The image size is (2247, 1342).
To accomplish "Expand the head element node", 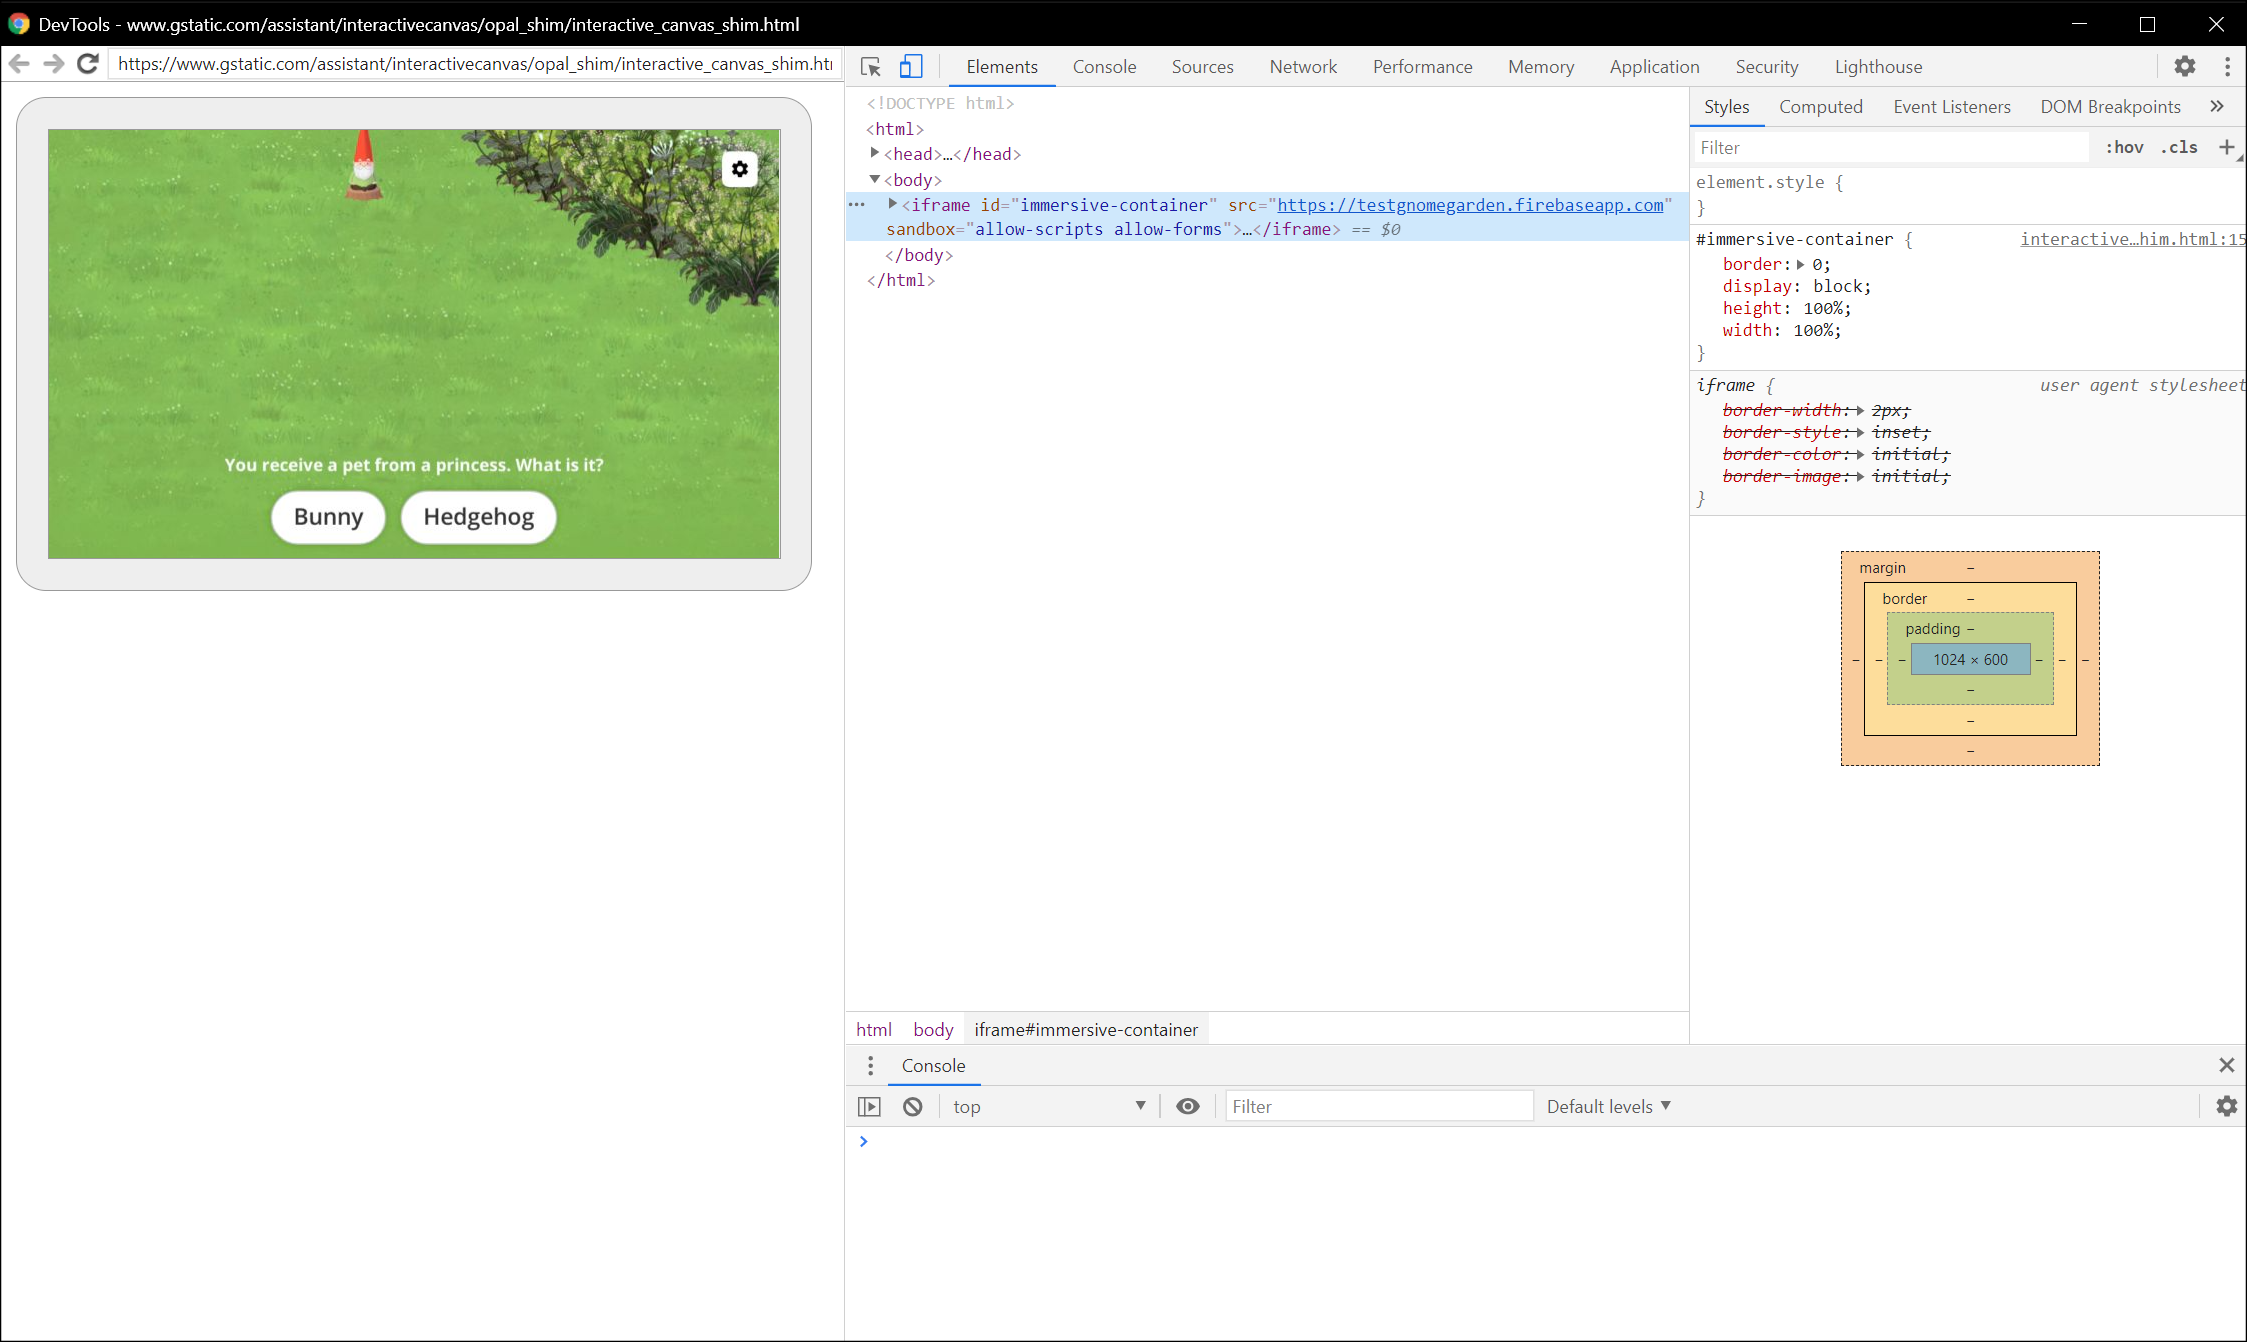I will click(x=875, y=153).
